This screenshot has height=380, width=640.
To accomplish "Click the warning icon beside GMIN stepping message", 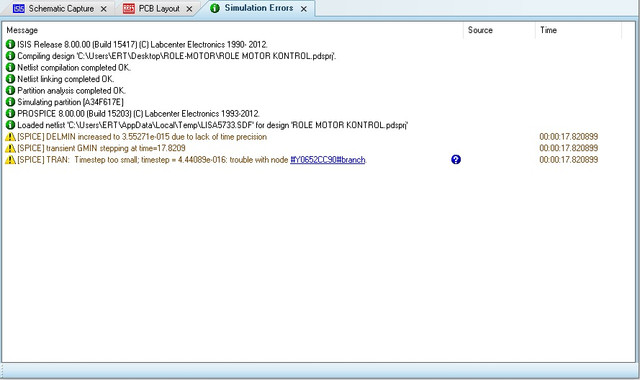I will [x=10, y=148].
